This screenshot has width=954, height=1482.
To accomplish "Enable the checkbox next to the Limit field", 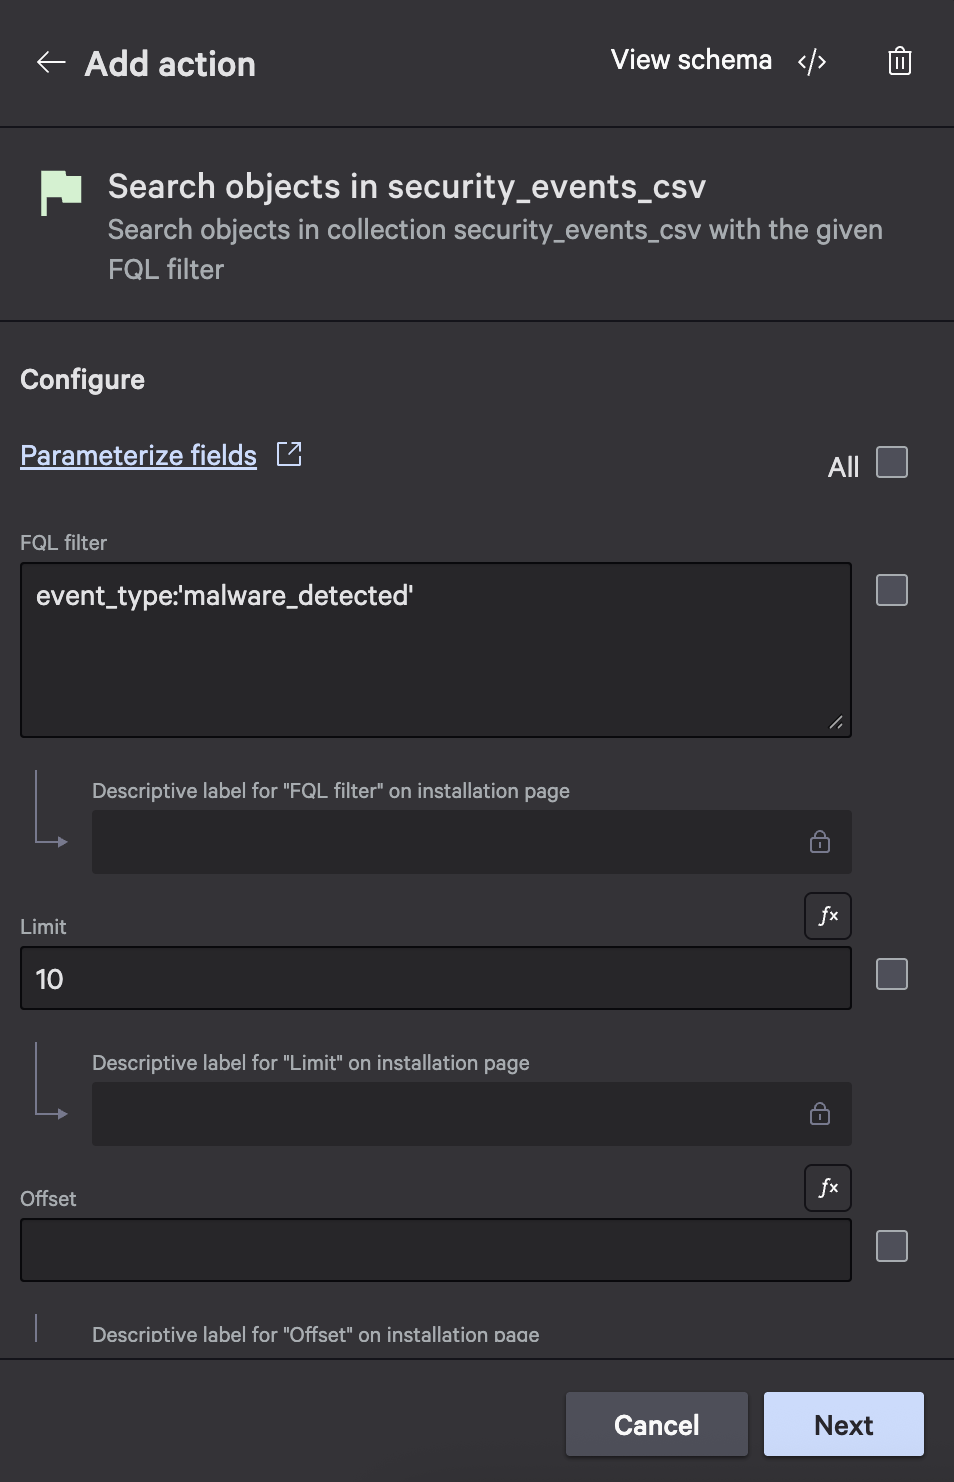I will pos(890,974).
